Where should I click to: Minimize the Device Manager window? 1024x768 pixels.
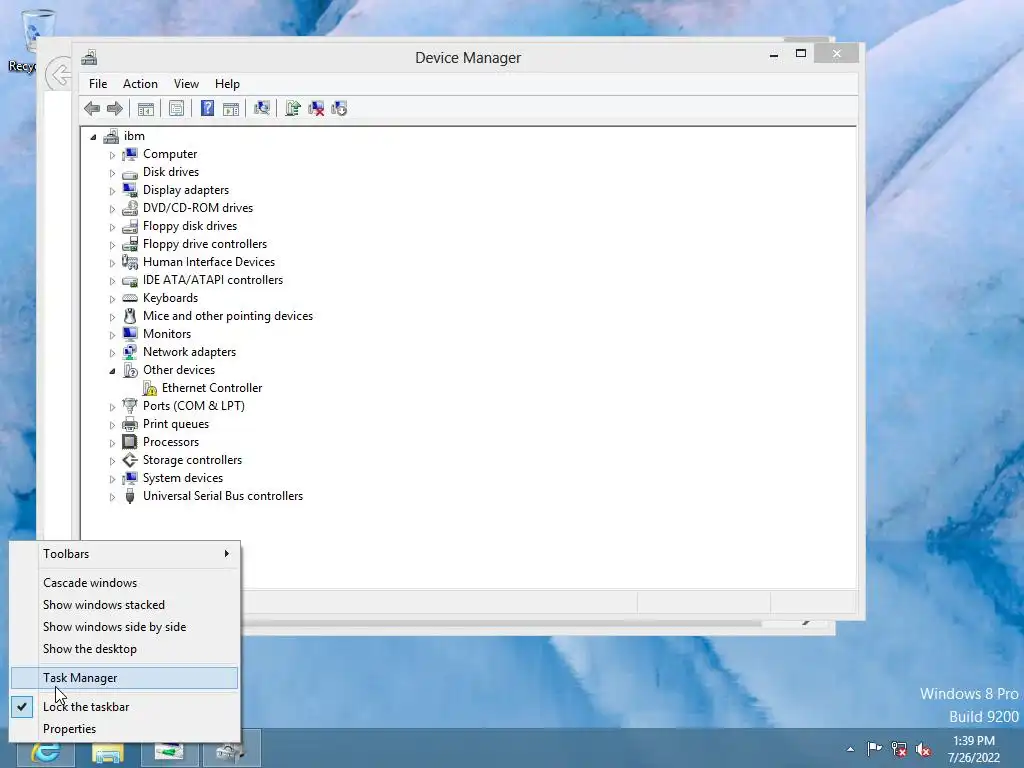774,55
